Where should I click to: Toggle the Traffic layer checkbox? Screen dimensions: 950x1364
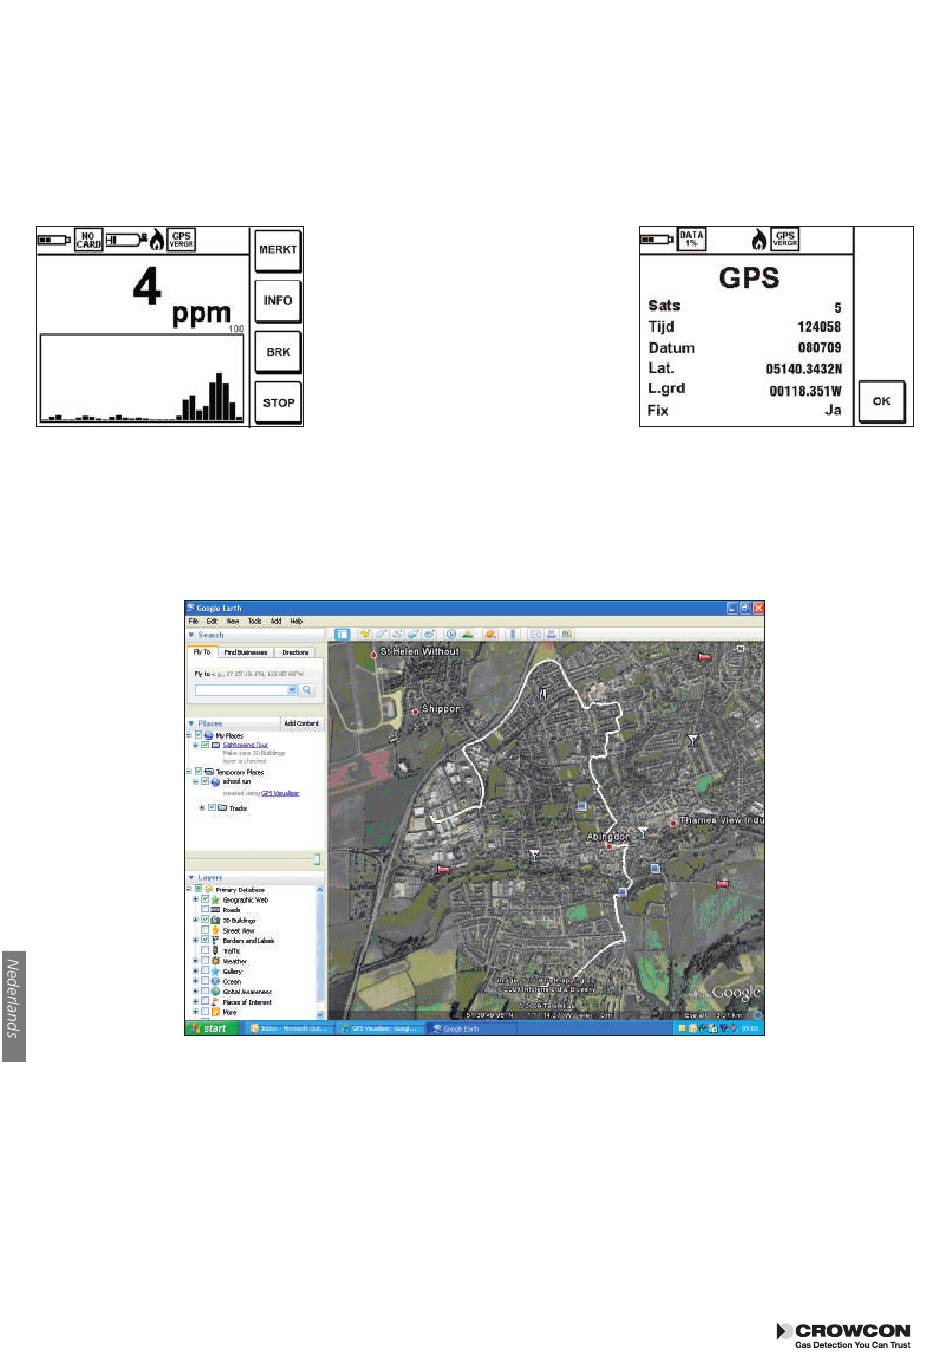tap(205, 950)
